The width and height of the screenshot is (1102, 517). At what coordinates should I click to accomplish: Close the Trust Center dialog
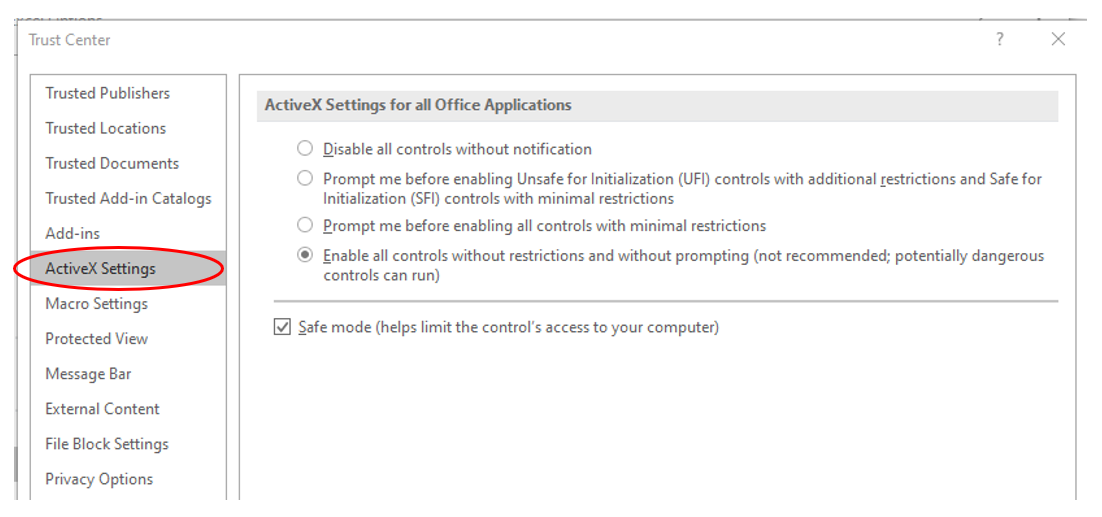pyautogui.click(x=1058, y=40)
